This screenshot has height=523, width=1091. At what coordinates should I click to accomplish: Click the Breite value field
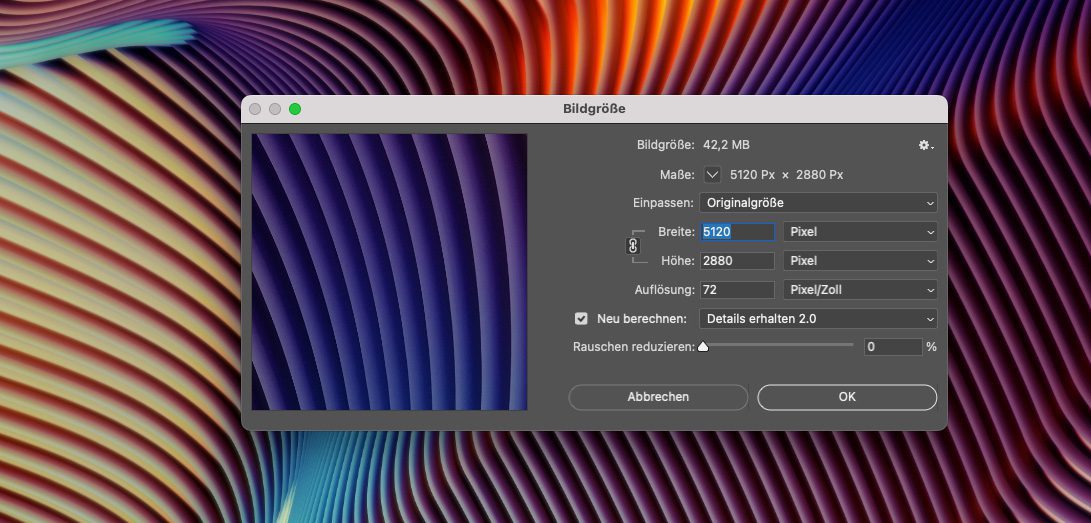click(x=737, y=232)
